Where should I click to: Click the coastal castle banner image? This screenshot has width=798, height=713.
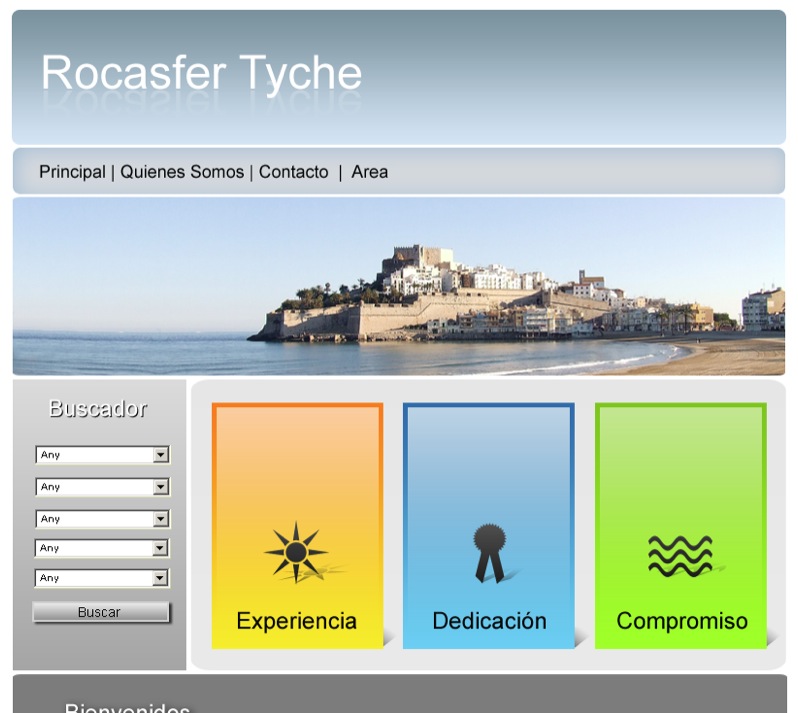pyautogui.click(x=398, y=286)
